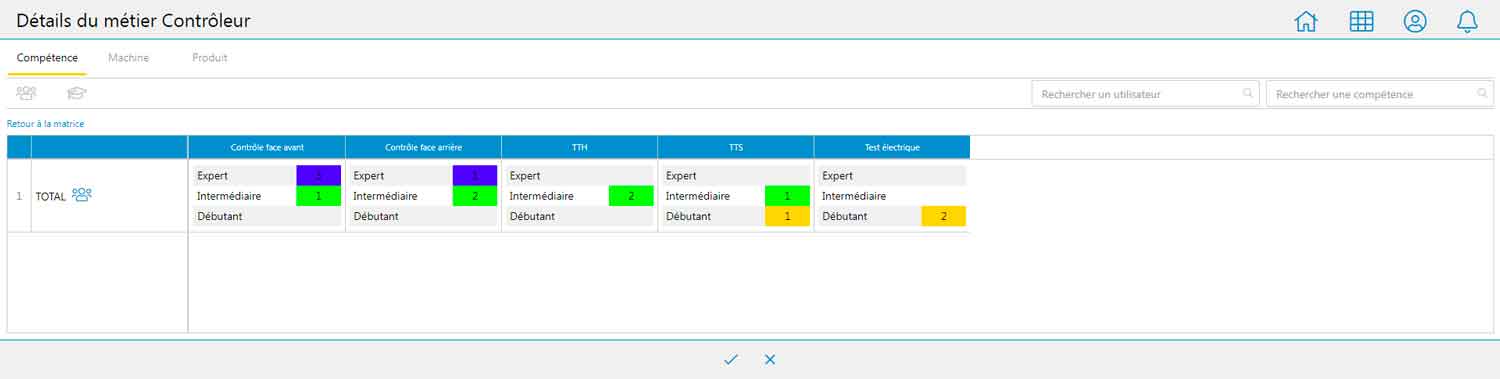Image resolution: width=1500 pixels, height=379 pixels.
Task: Go to the home page icon
Action: pos(1305,21)
